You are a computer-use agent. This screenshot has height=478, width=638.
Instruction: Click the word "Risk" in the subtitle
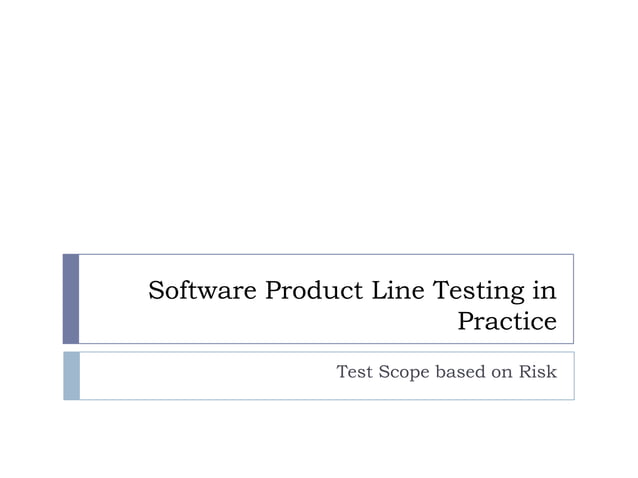click(x=537, y=371)
